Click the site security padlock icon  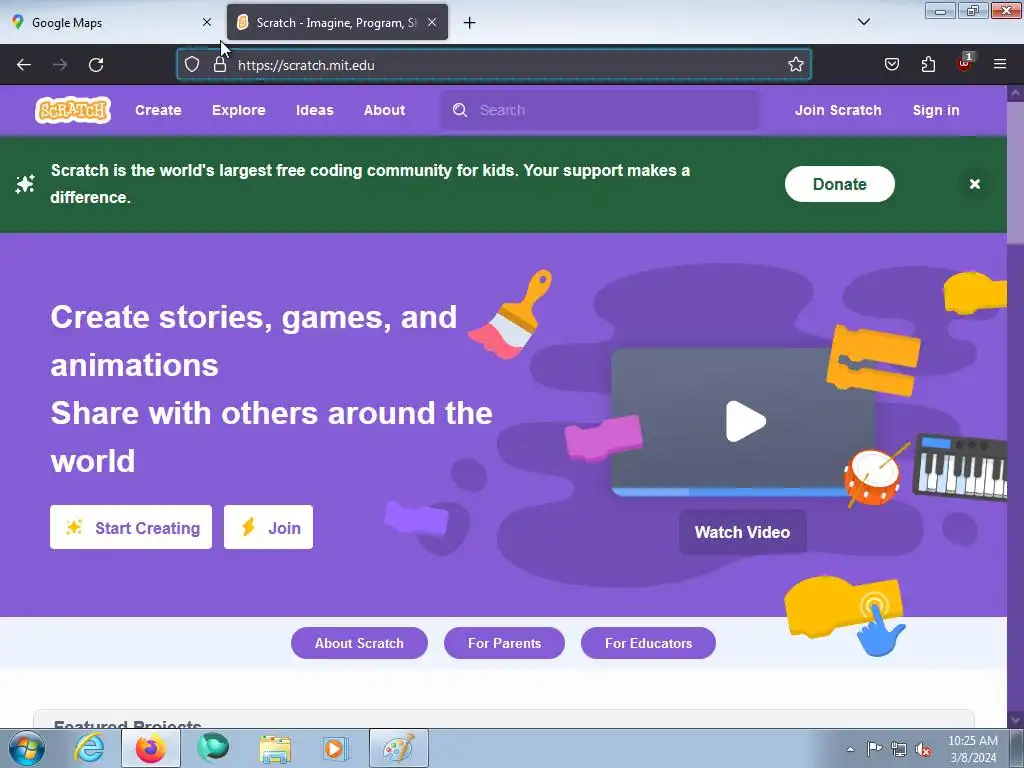coord(220,65)
